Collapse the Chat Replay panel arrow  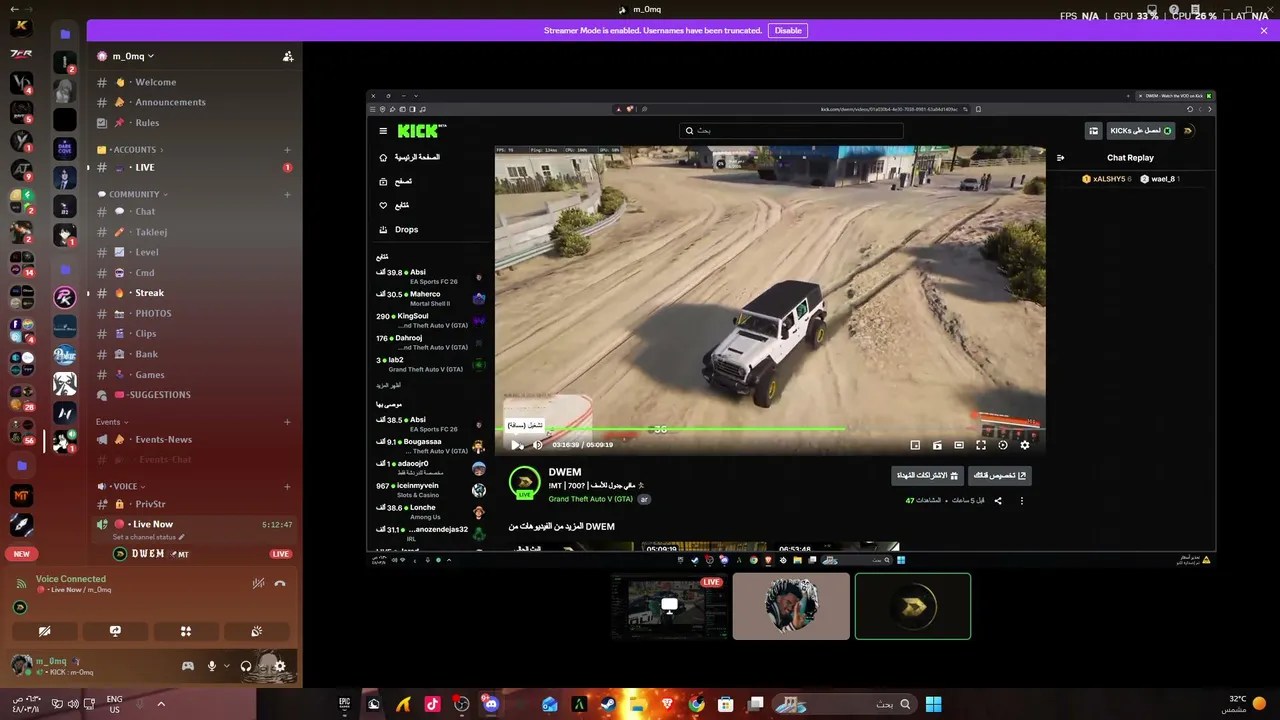(x=1060, y=158)
